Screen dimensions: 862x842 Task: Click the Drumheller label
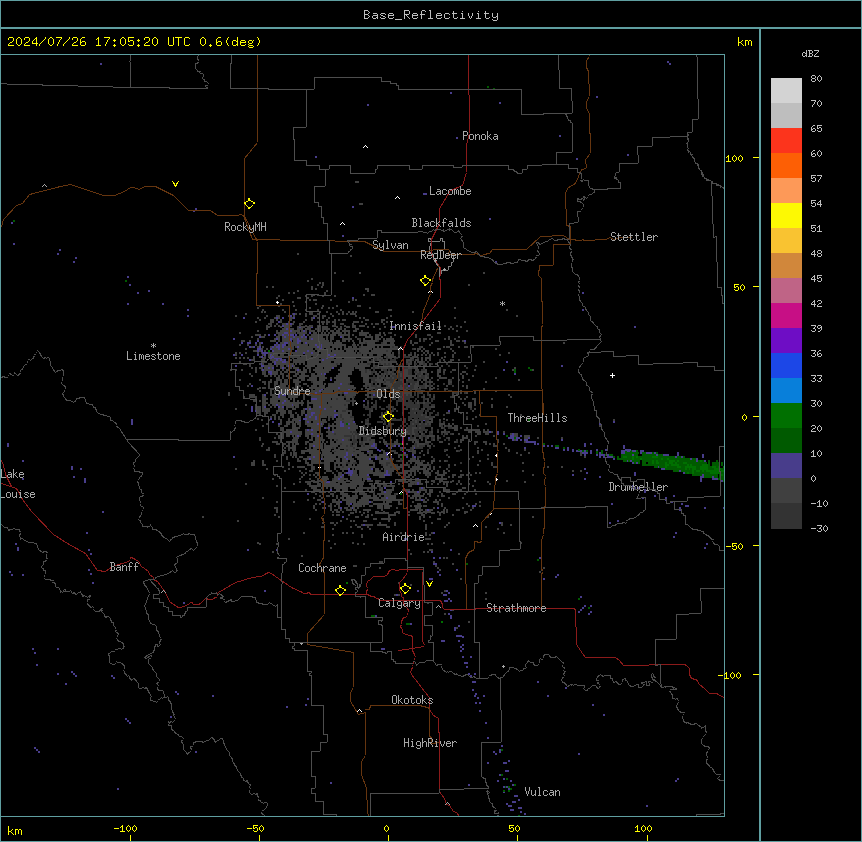point(638,487)
